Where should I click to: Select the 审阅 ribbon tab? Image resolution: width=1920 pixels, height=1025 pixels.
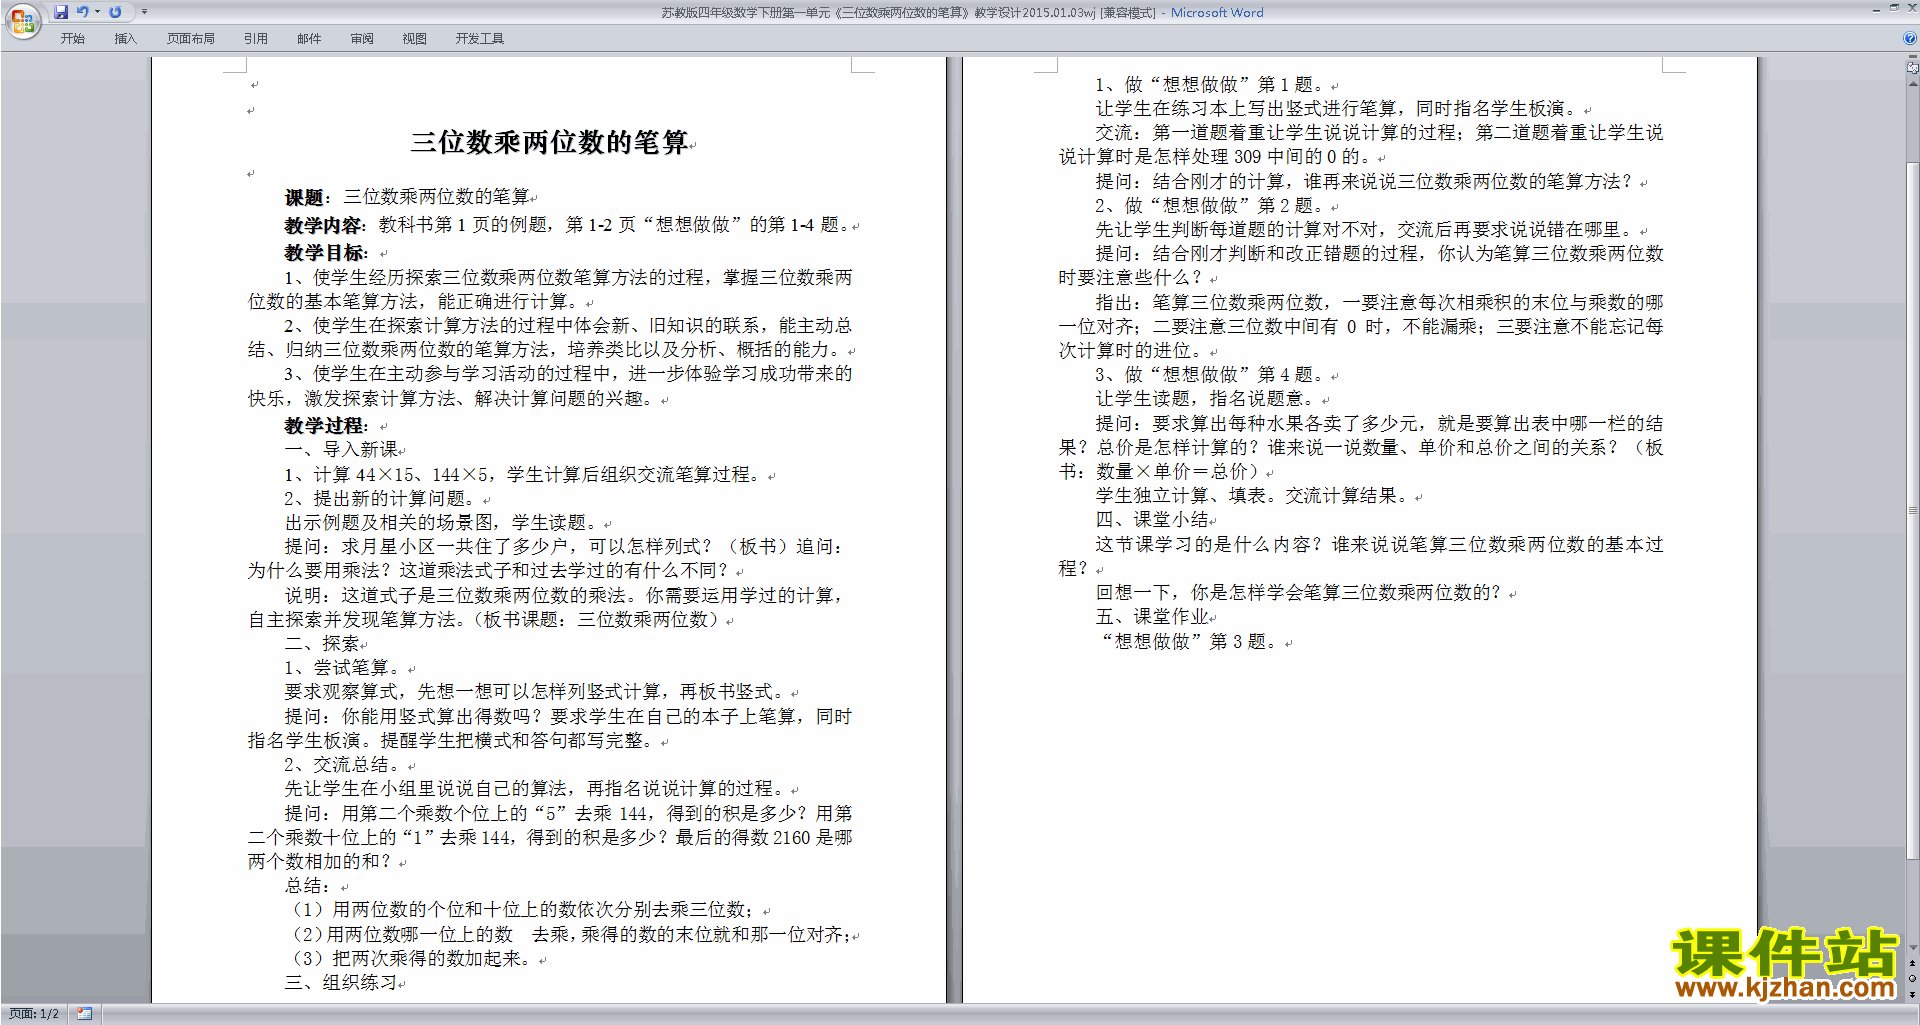(x=362, y=39)
